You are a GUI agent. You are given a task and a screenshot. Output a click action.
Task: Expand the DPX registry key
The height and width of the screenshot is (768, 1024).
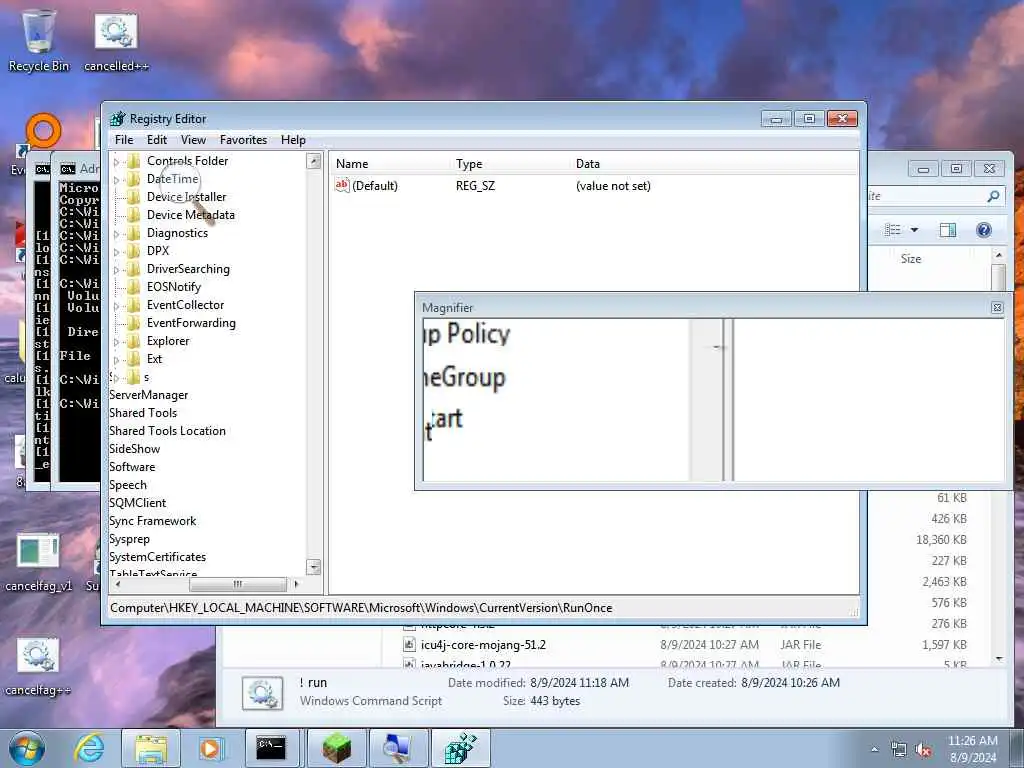click(116, 251)
